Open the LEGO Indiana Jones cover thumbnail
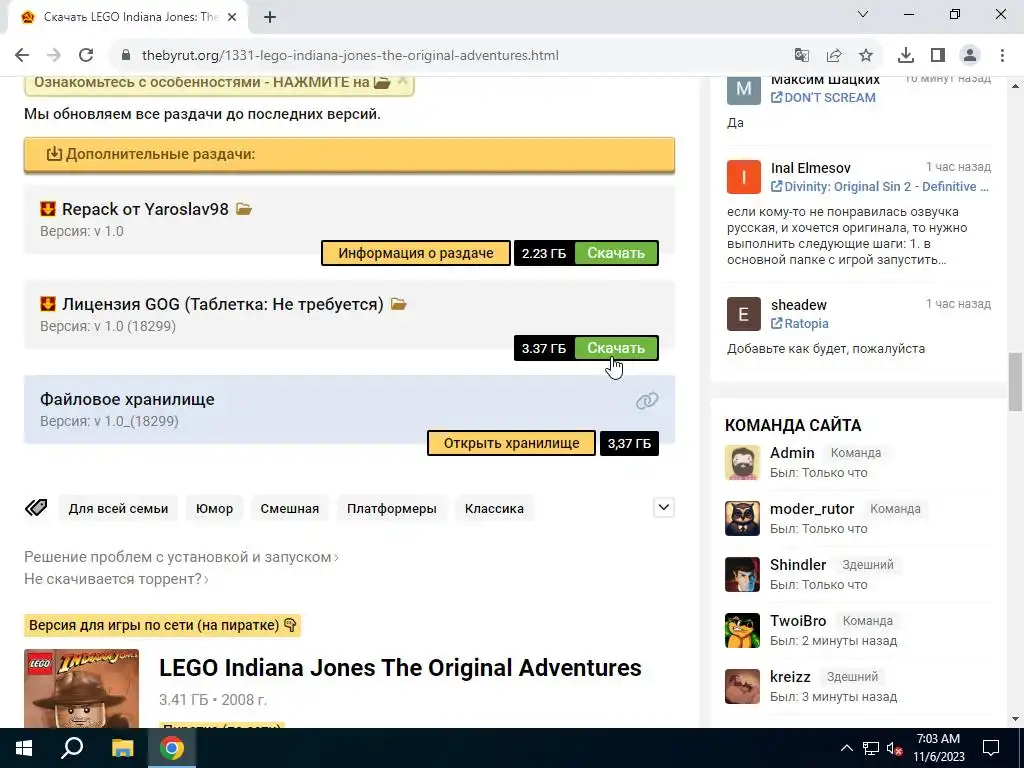Screen dimensions: 1024x768 click(82, 688)
